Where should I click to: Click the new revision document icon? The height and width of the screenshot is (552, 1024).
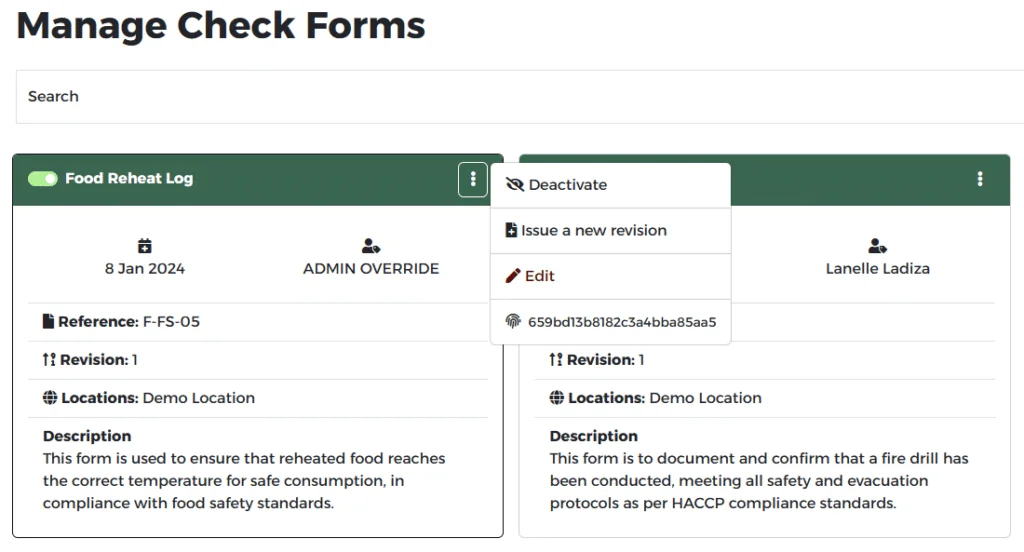512,231
